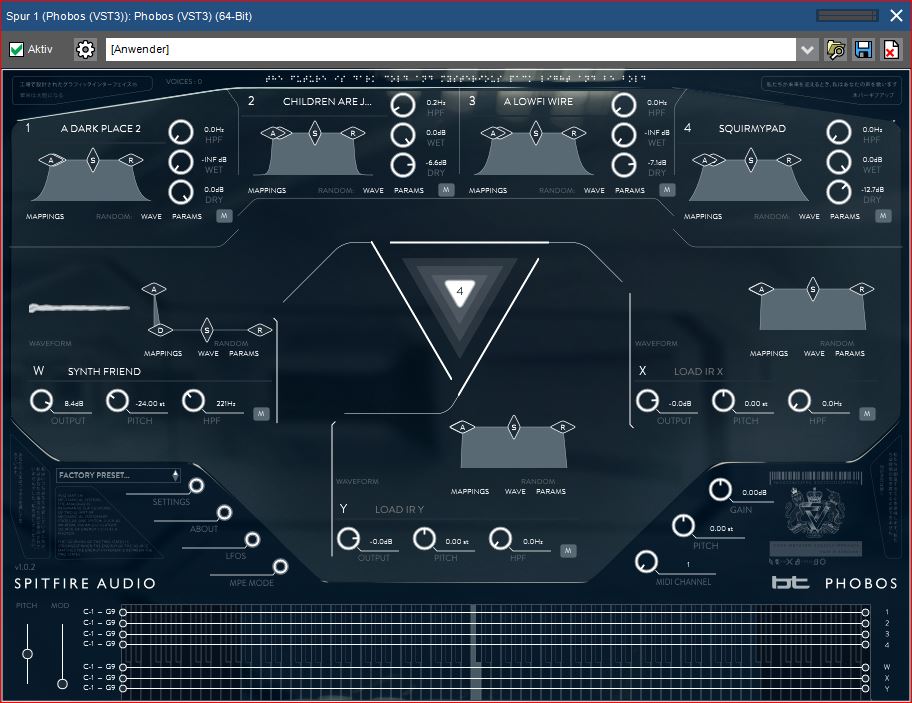Select the A attack handle on convolver X envelope
912x703 pixels.
pyautogui.click(x=761, y=289)
